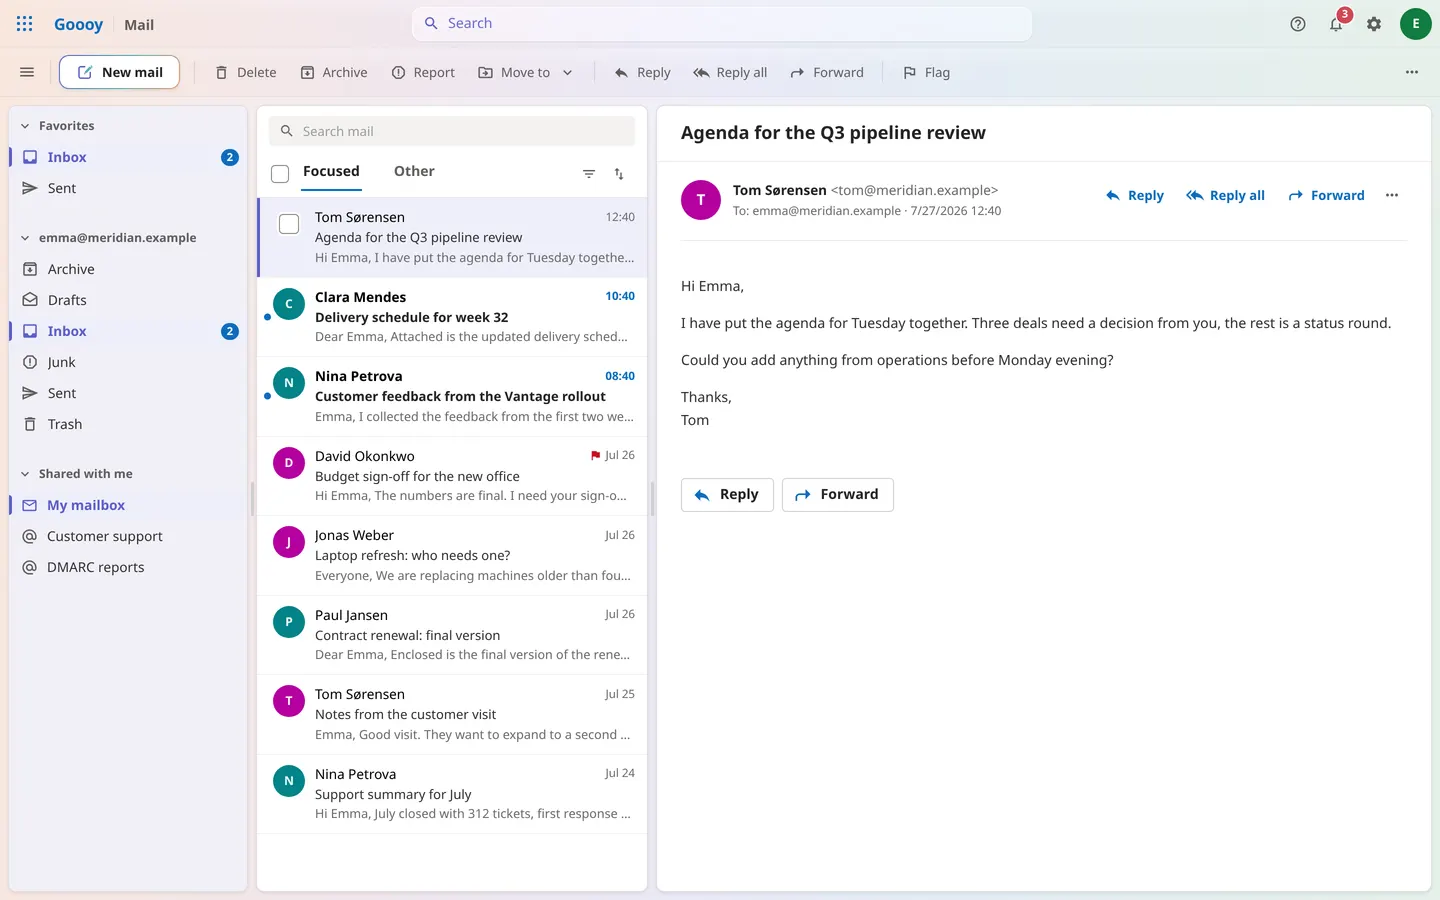Click Reply all in the message header
The height and width of the screenshot is (900, 1440).
click(x=1226, y=195)
